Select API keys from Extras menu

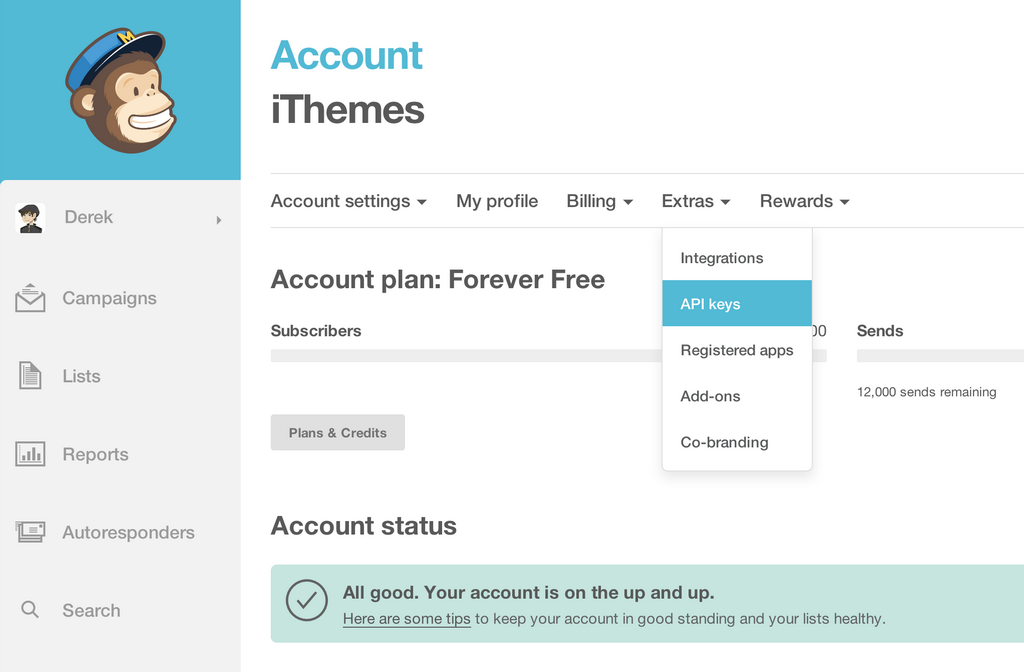737,304
